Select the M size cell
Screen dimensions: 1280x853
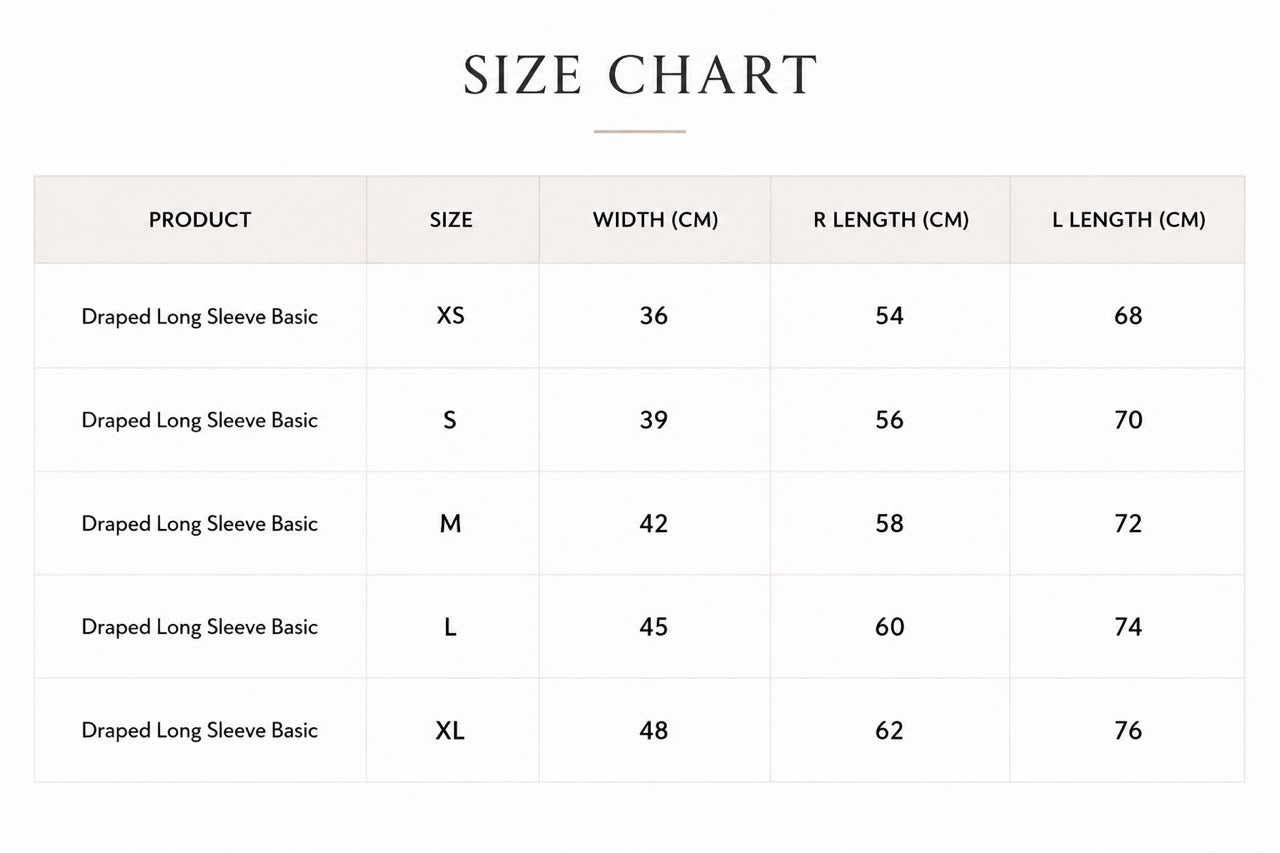point(451,523)
